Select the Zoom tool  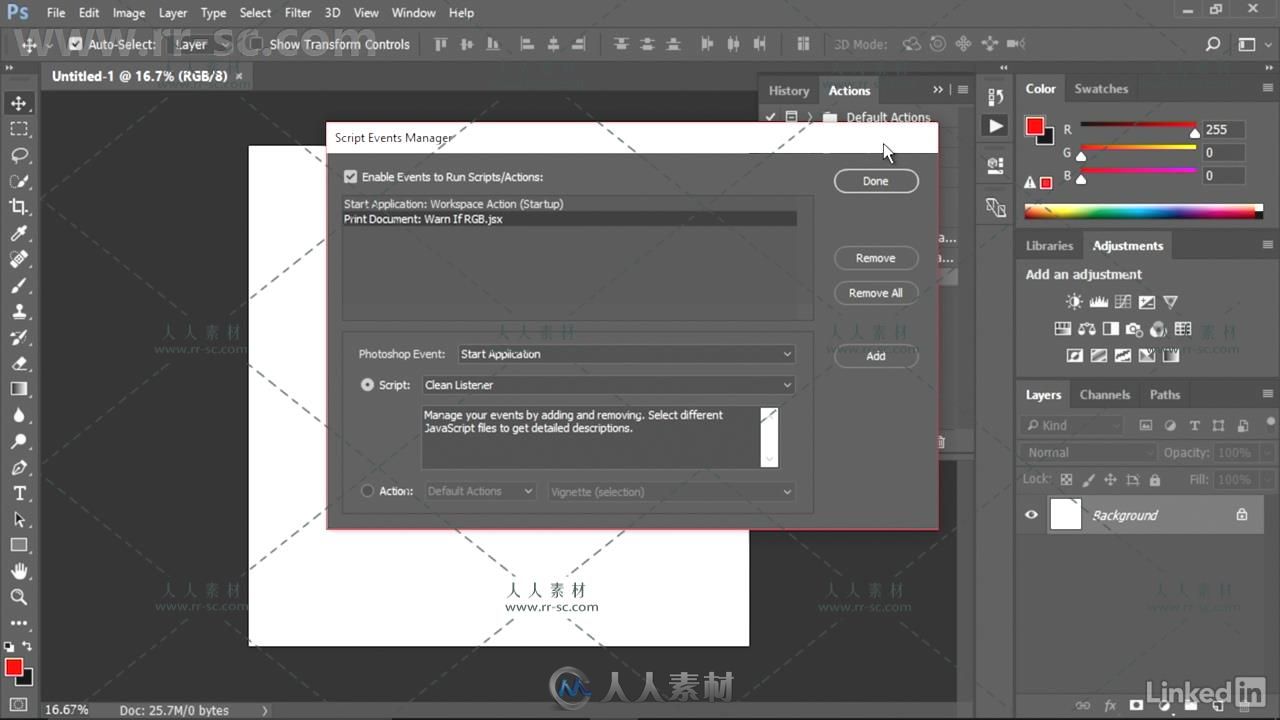(19, 597)
